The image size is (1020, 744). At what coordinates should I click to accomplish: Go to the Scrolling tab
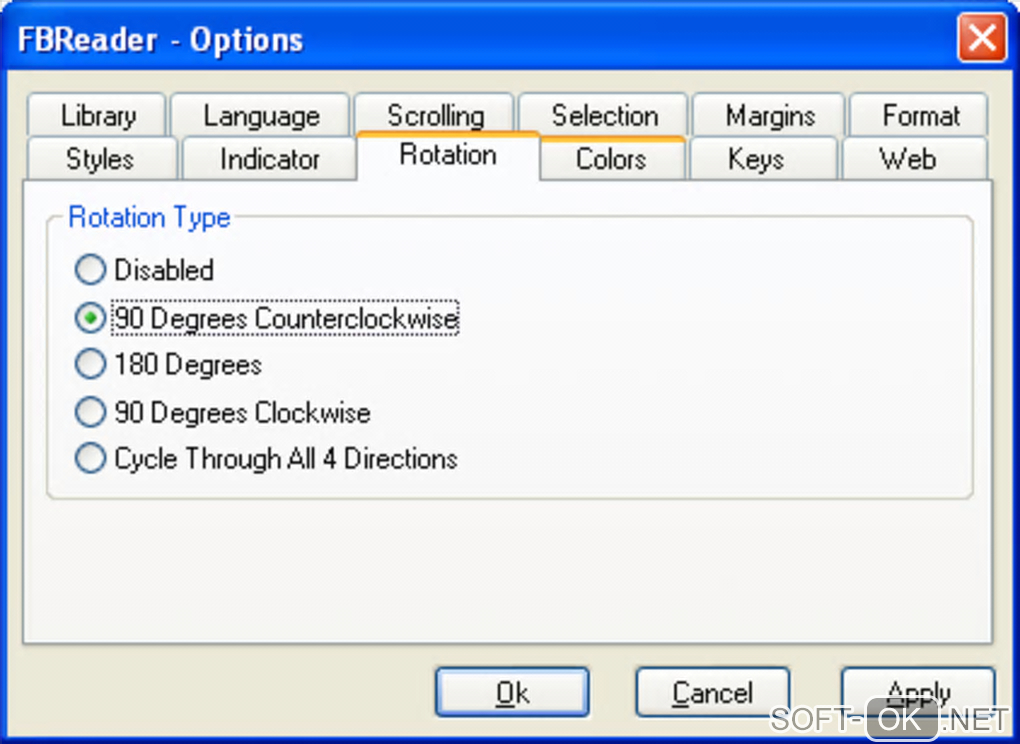pos(435,116)
